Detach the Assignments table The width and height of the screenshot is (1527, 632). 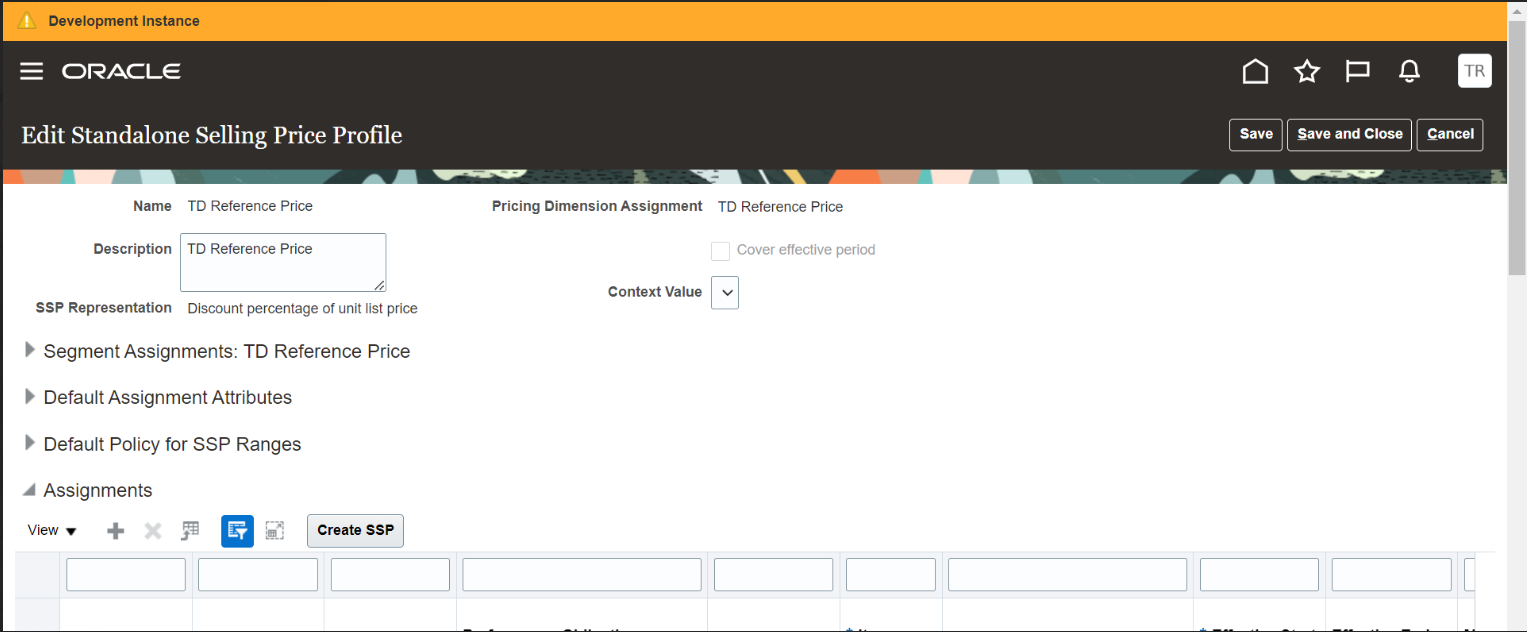[x=275, y=530]
